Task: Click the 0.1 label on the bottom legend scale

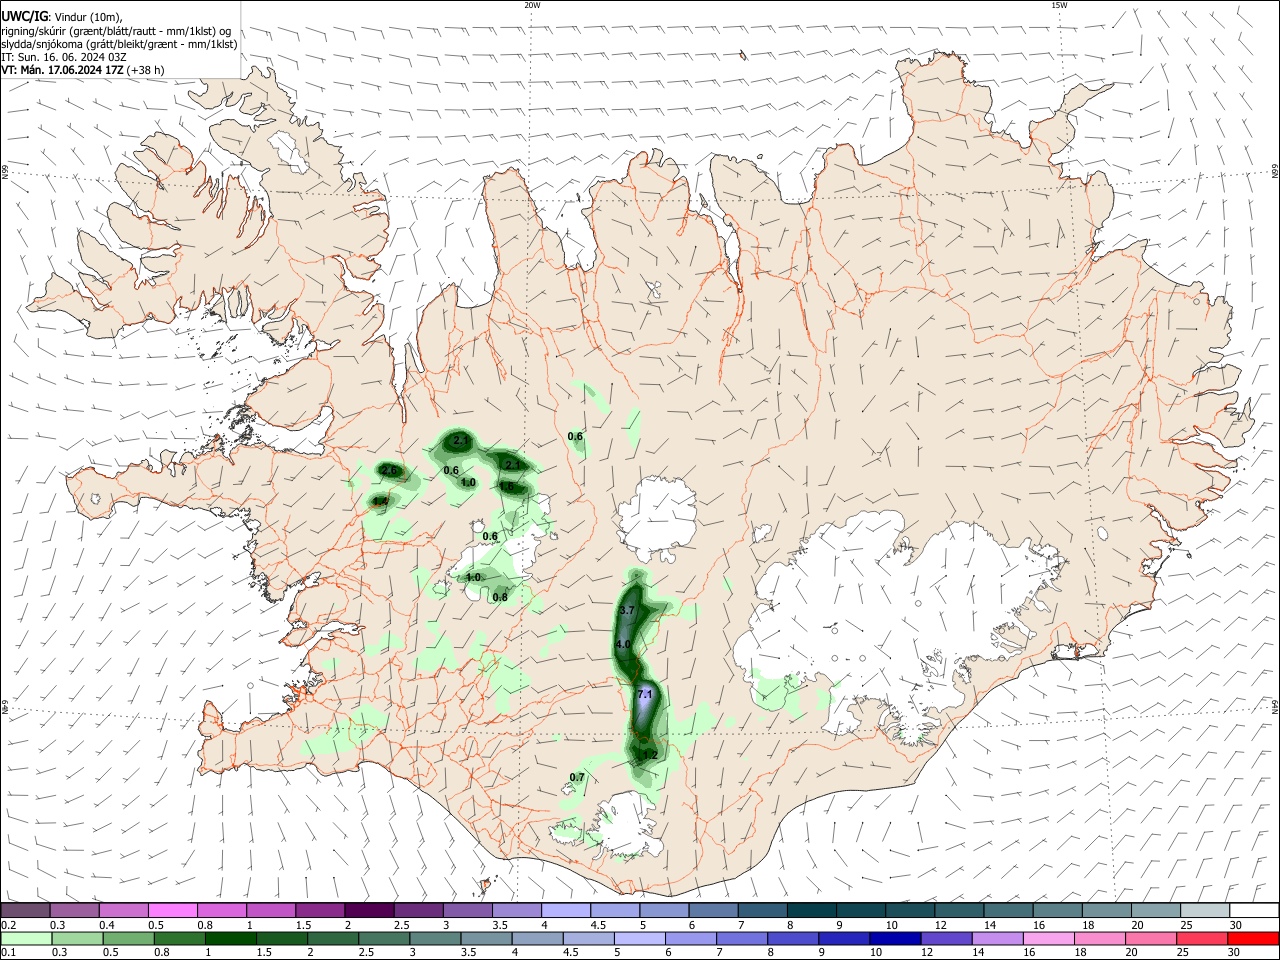Action: pyautogui.click(x=8, y=953)
